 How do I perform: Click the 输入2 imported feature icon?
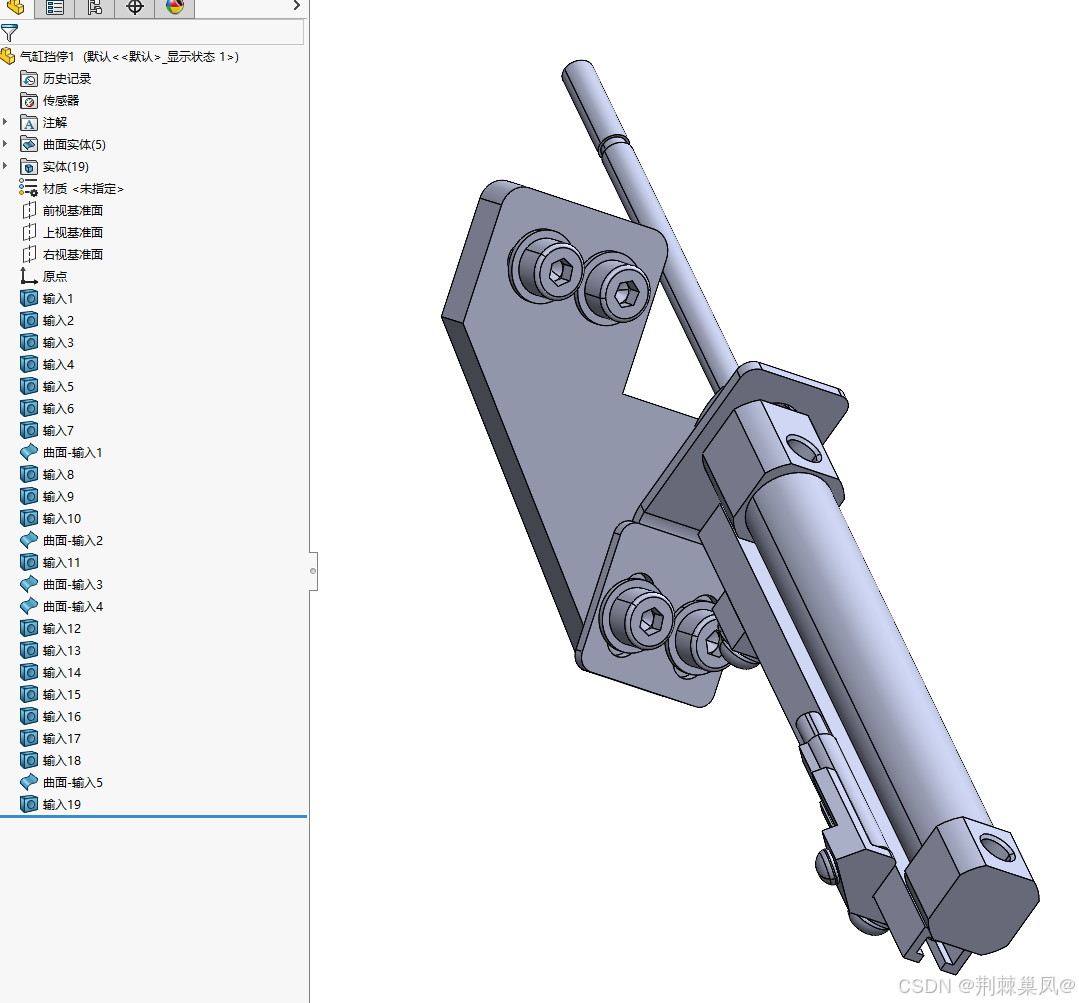click(x=29, y=321)
